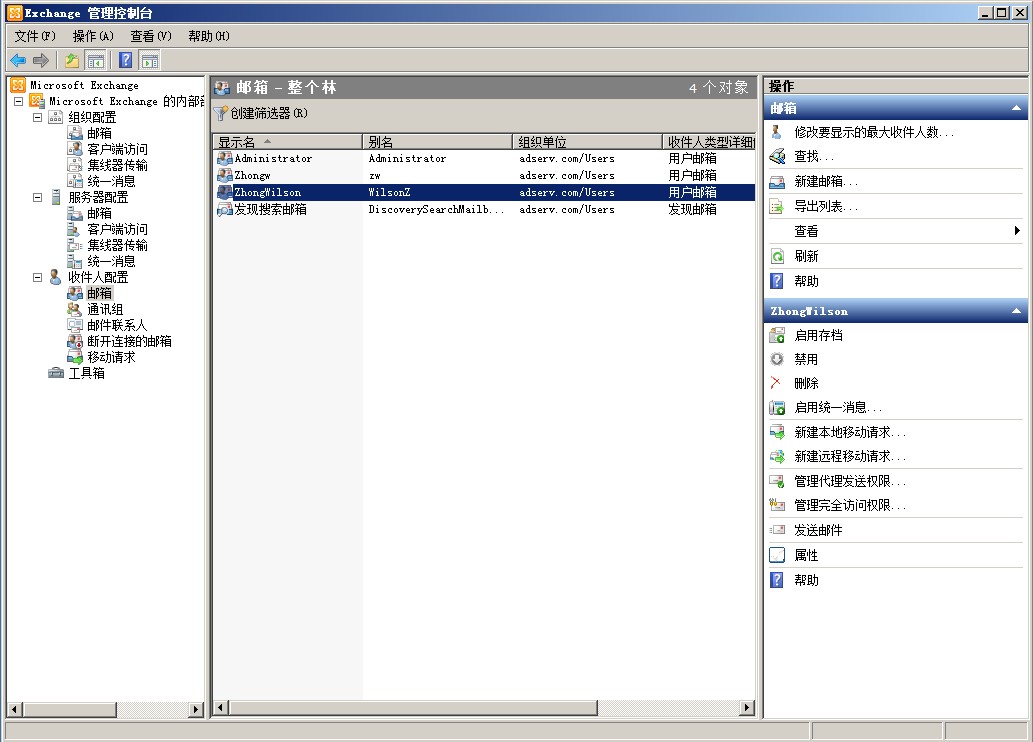Sort by the 显示名 column header

[288, 142]
